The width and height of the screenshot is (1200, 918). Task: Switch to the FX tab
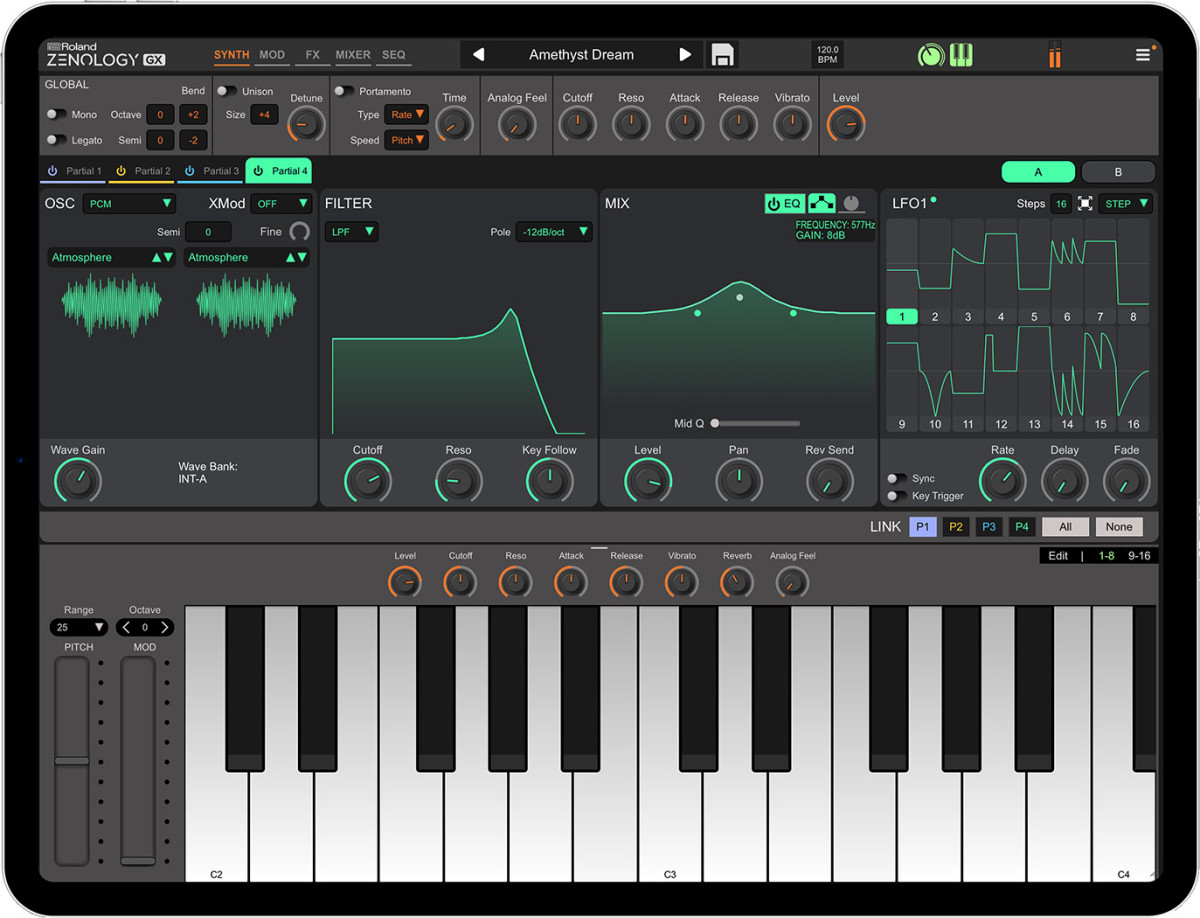click(x=313, y=55)
